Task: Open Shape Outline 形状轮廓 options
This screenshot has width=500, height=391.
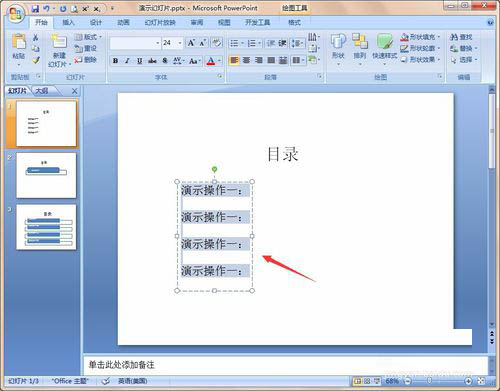Action: point(420,48)
